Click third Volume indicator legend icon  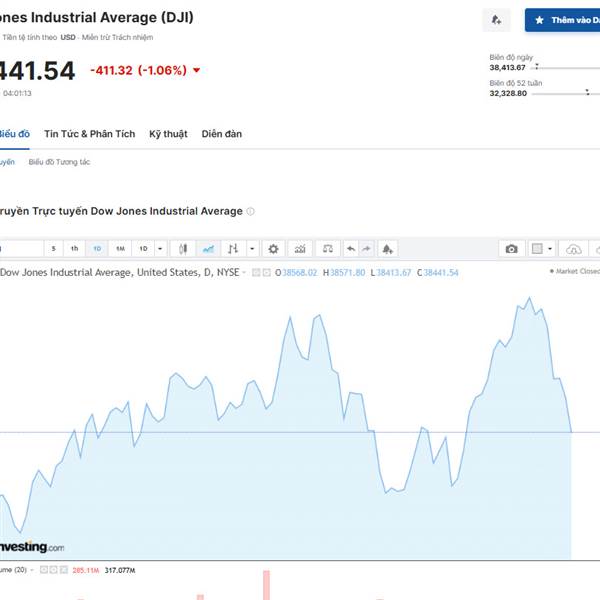click(x=64, y=570)
